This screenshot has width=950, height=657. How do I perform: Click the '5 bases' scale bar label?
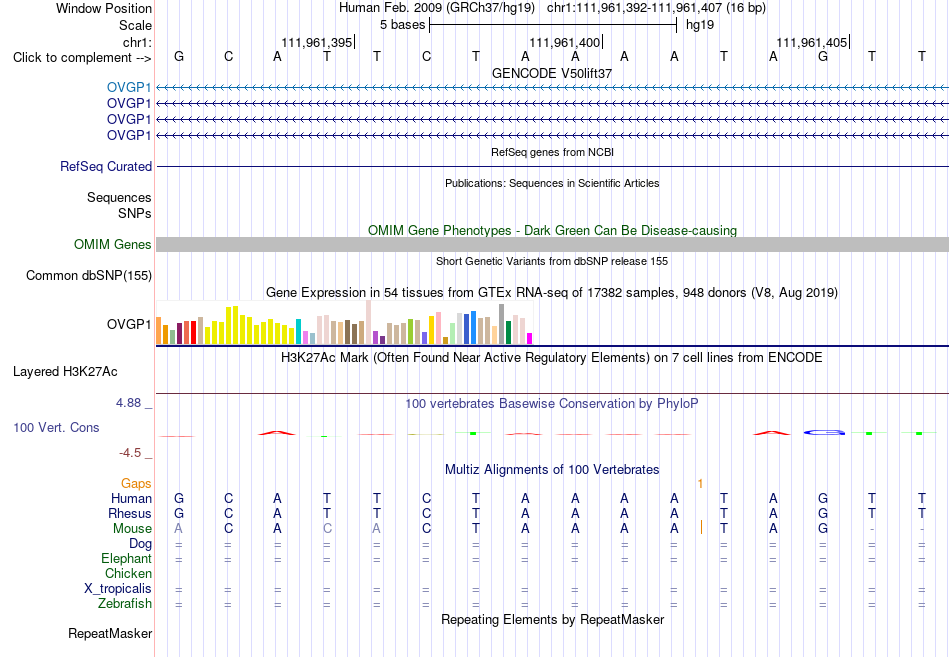402,25
